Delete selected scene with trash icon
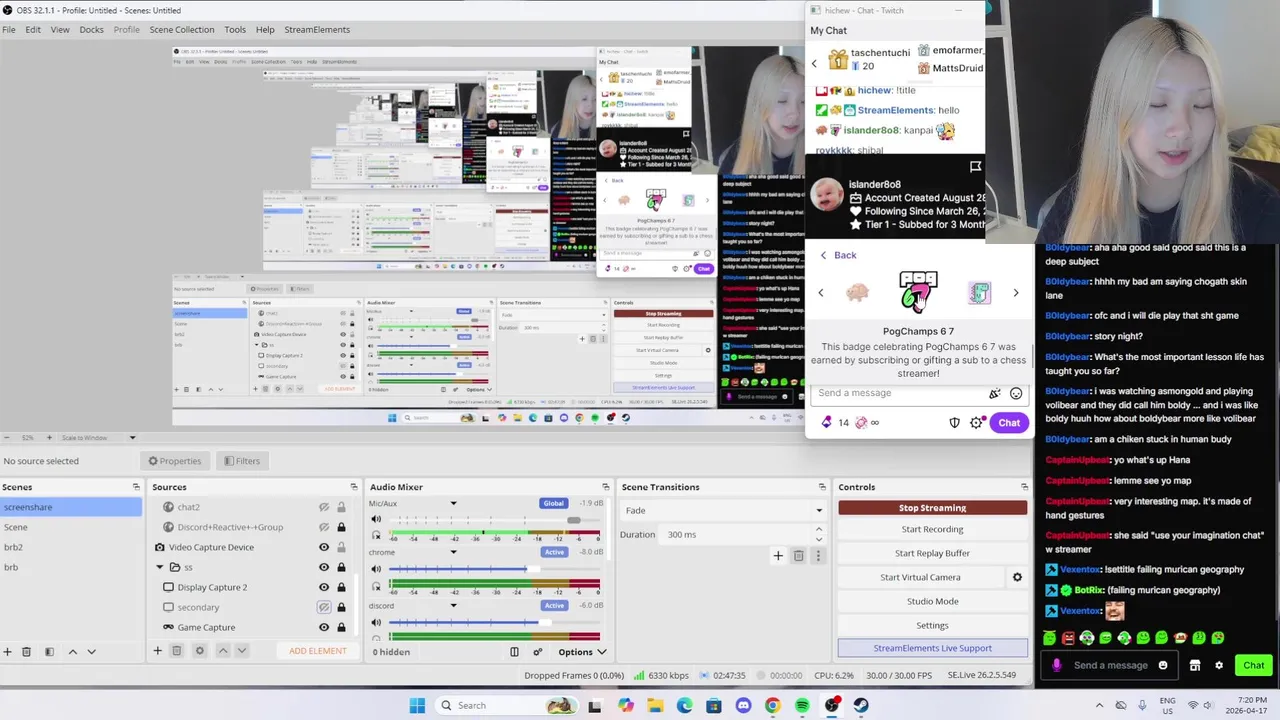 (27, 651)
